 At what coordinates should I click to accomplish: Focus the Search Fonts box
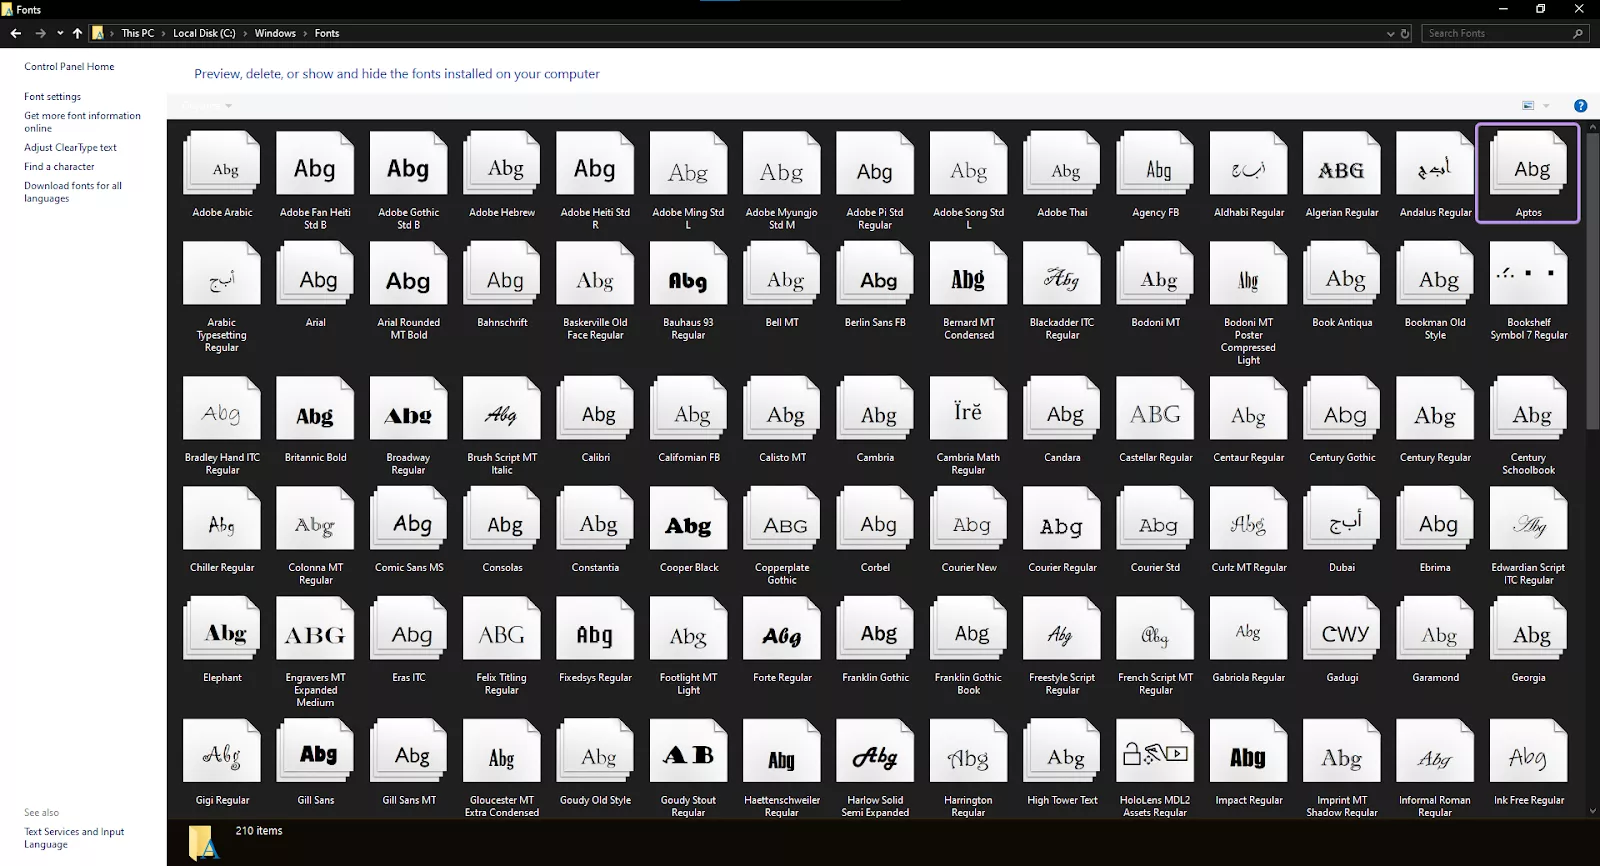(1505, 33)
